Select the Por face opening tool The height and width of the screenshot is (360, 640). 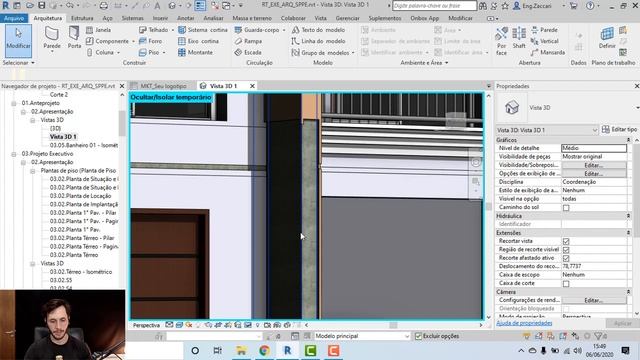point(501,41)
